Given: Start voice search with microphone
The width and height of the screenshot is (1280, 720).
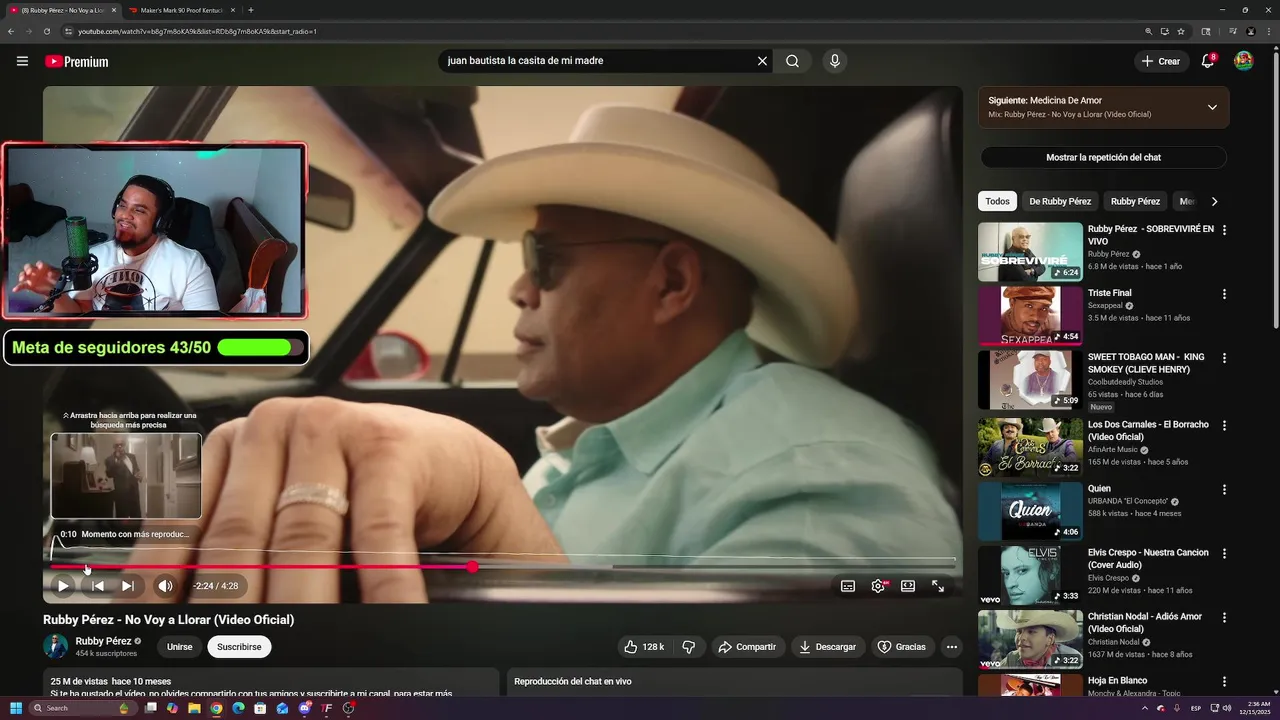Looking at the screenshot, I should point(835,61).
